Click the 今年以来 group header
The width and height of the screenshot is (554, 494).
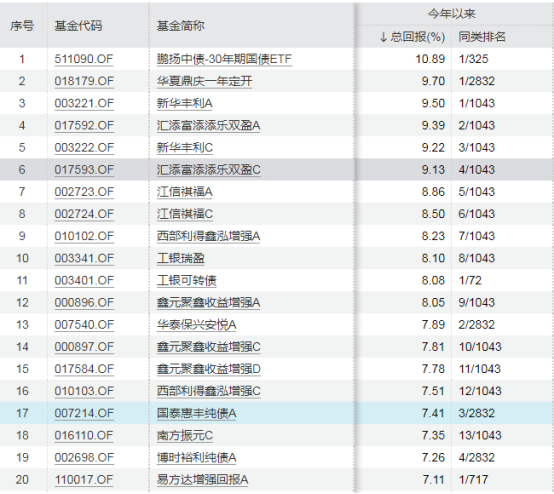452,13
